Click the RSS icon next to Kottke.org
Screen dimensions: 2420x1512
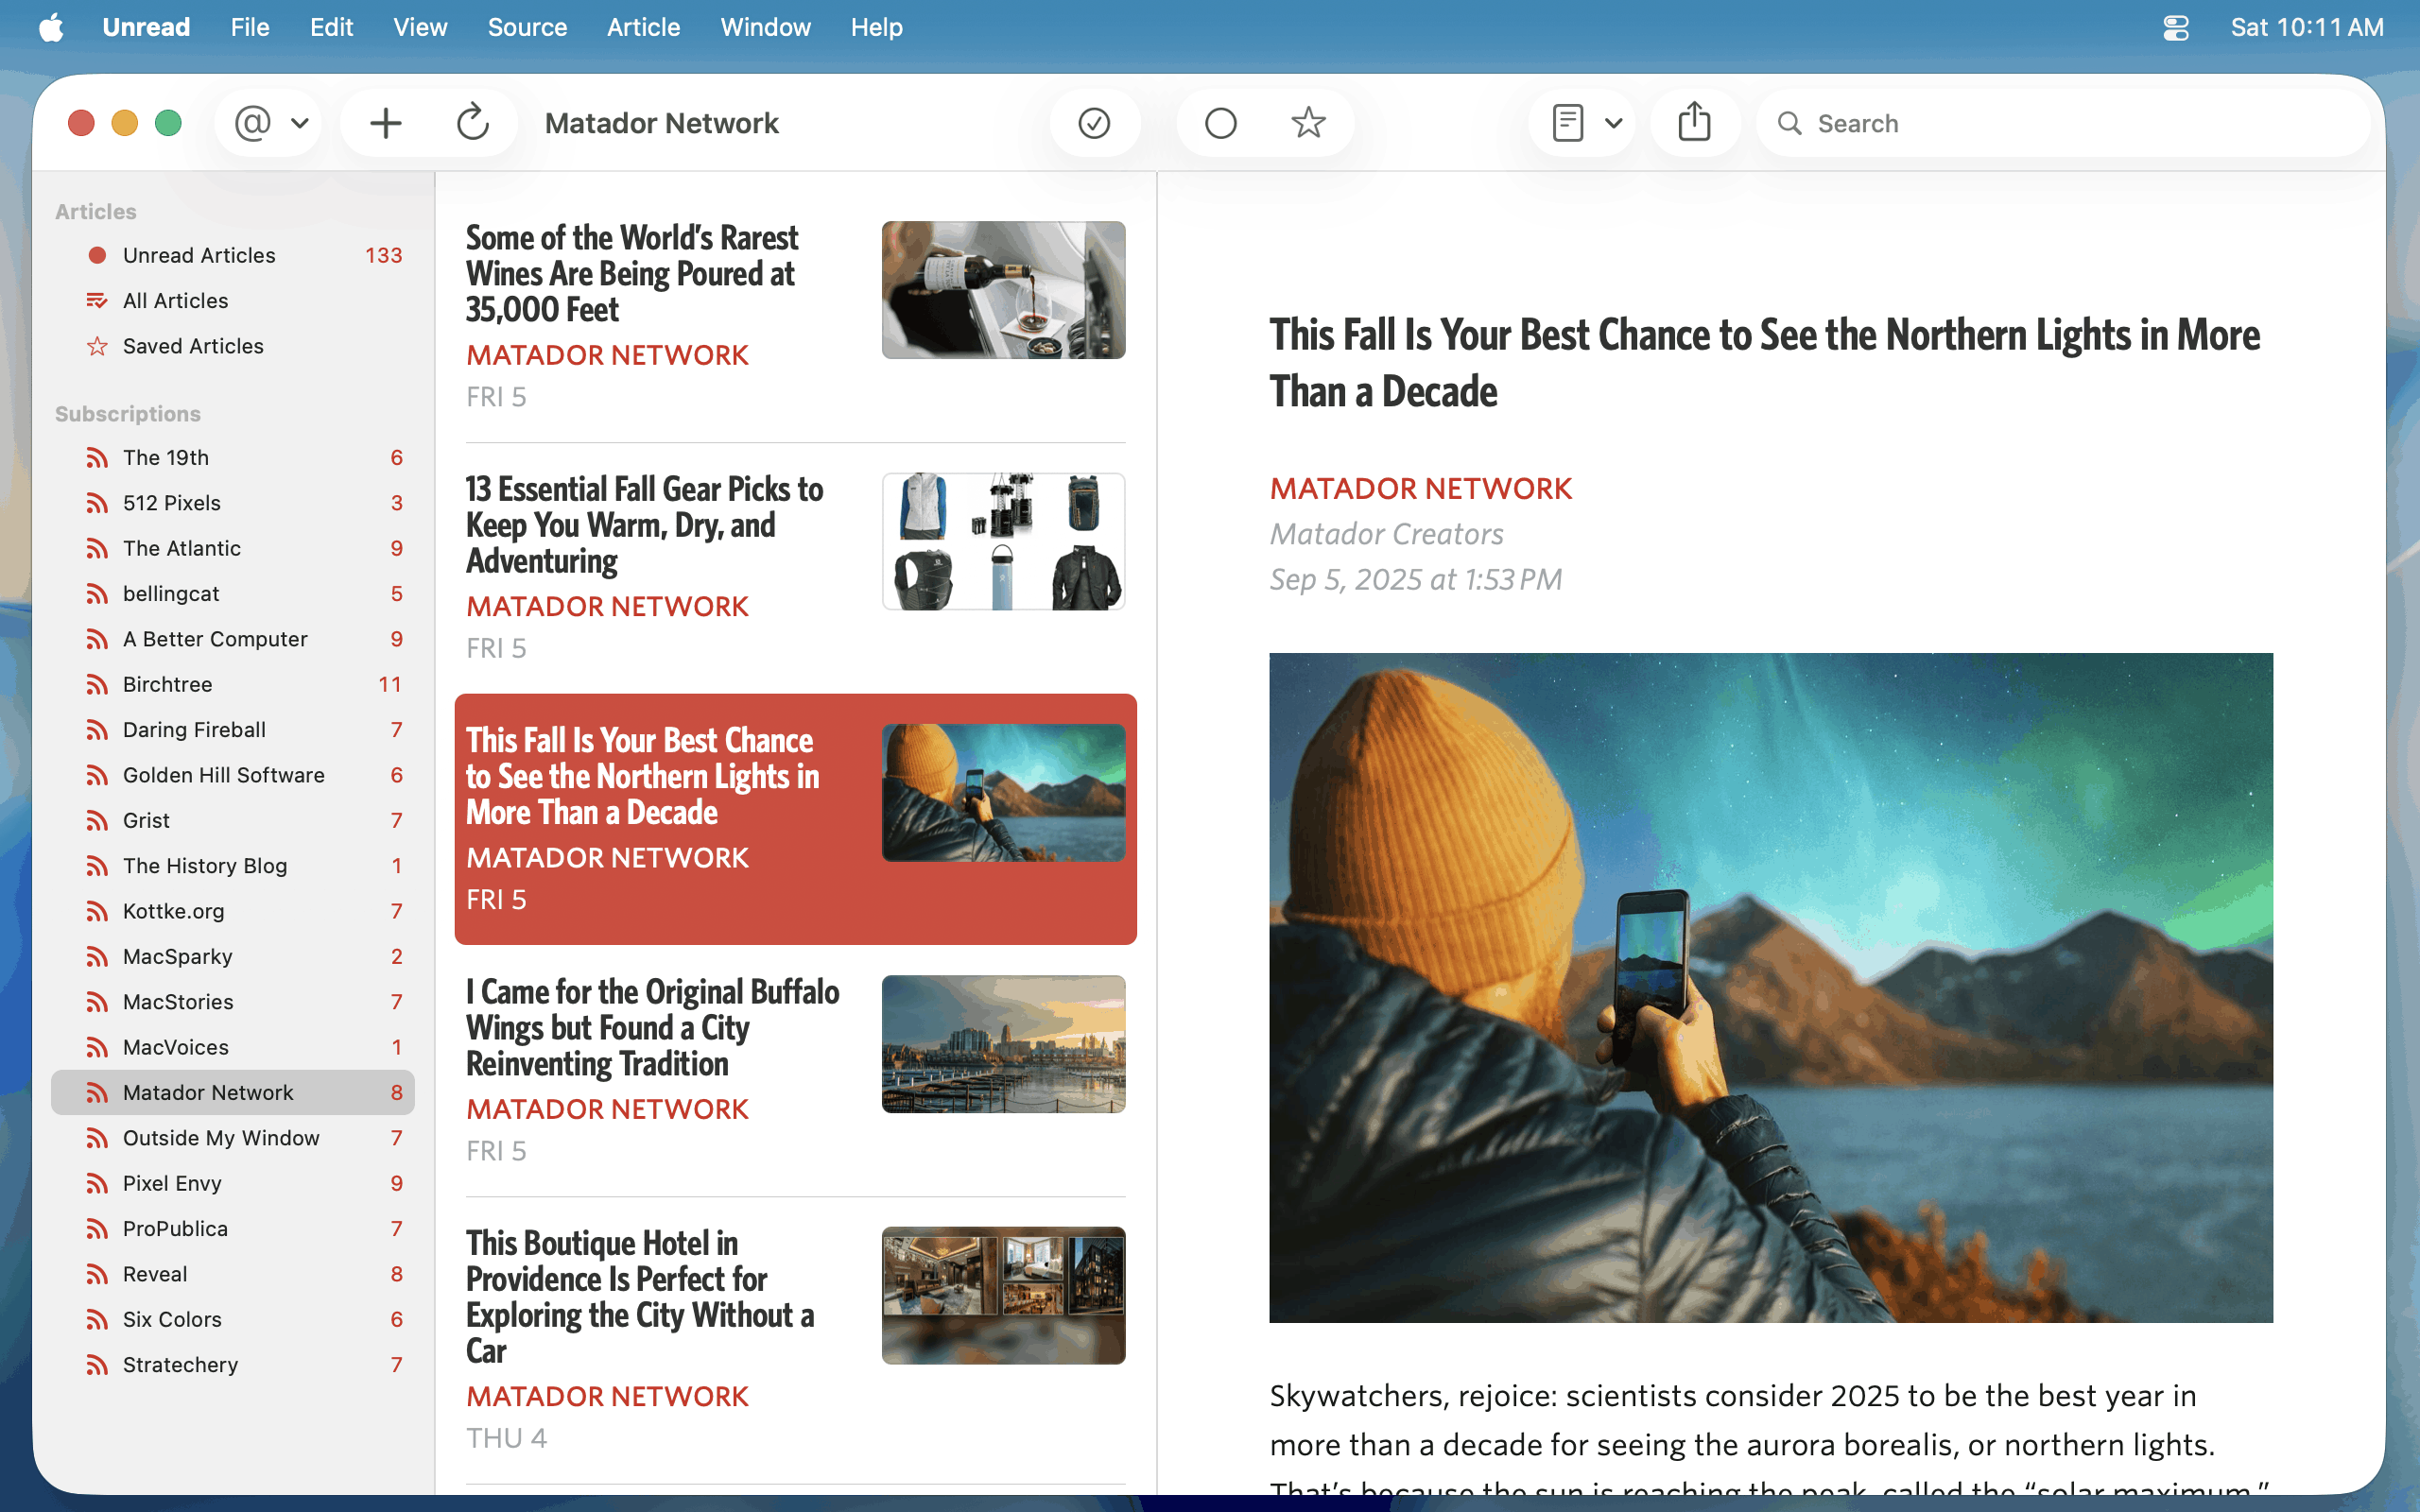click(97, 911)
